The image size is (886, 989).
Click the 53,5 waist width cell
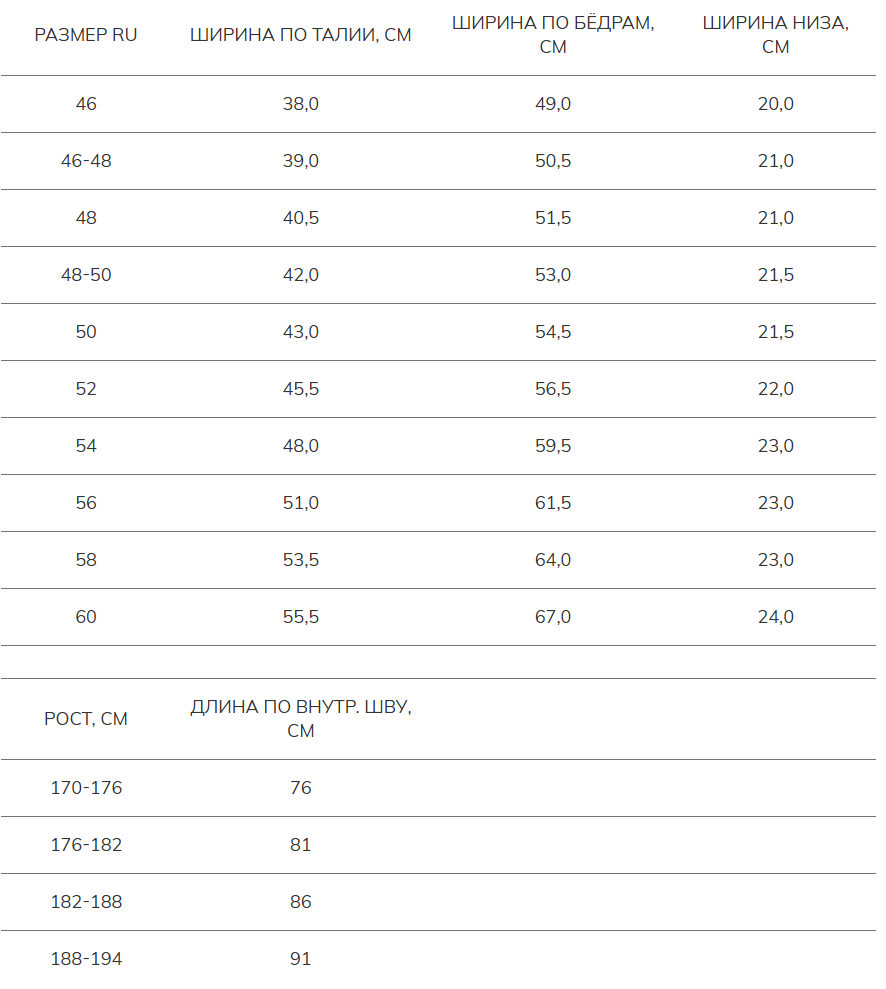[x=301, y=560]
